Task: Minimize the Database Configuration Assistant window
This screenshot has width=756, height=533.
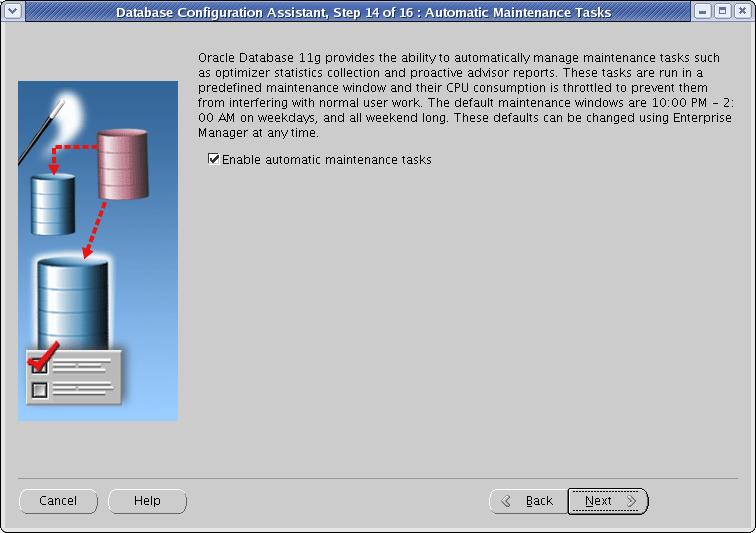Action: 703,11
